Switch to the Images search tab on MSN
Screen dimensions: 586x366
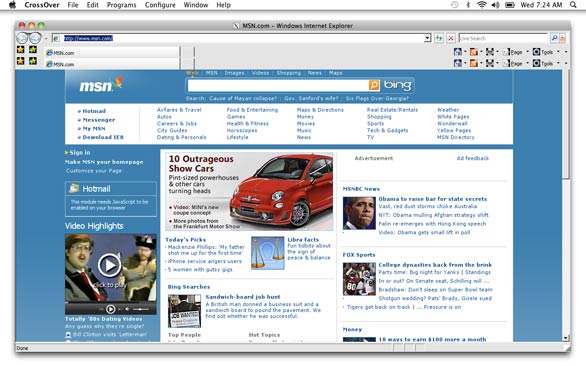pyautogui.click(x=234, y=73)
